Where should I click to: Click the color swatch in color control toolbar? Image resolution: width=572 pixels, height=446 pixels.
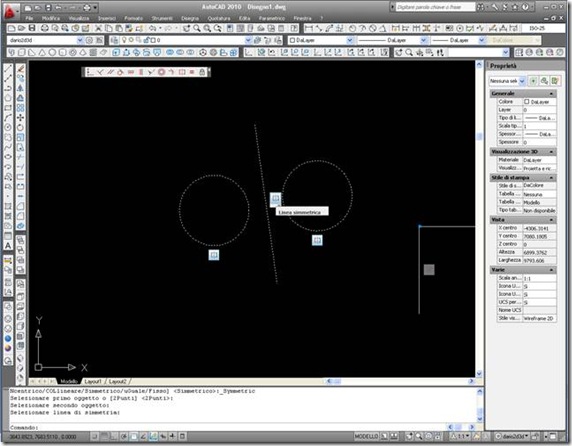coord(292,40)
